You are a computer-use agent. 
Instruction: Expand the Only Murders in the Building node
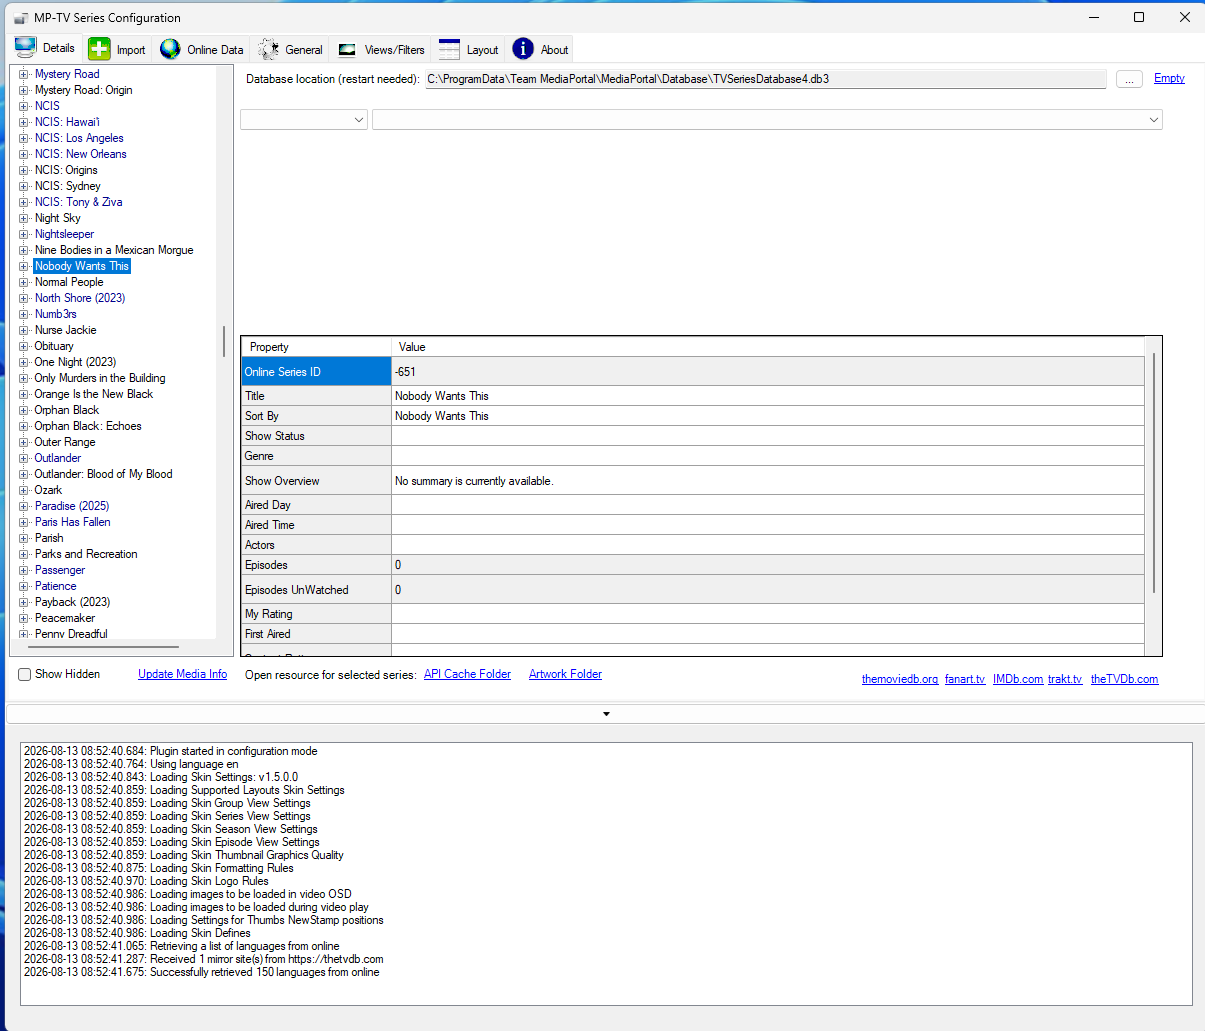pos(24,378)
